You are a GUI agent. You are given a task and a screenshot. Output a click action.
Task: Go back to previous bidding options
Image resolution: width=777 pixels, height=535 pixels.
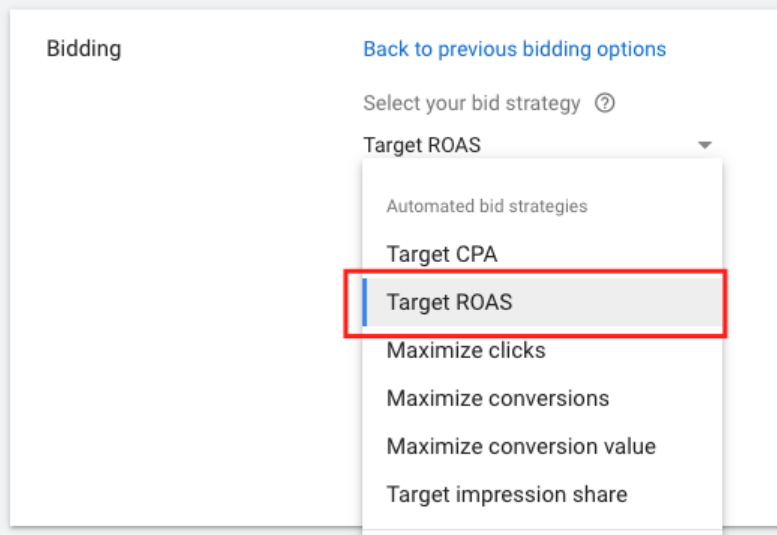point(514,49)
